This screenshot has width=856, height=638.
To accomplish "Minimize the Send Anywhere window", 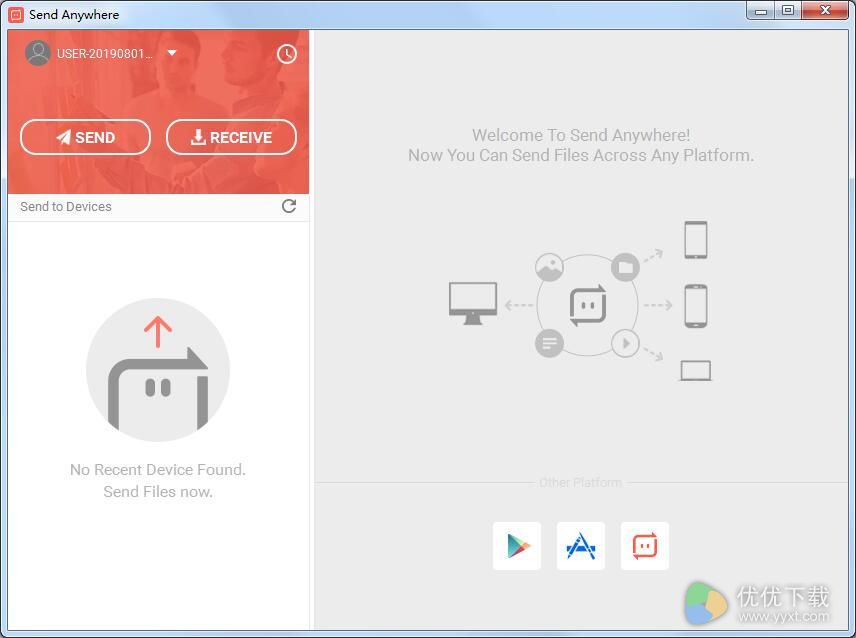I will [x=761, y=10].
